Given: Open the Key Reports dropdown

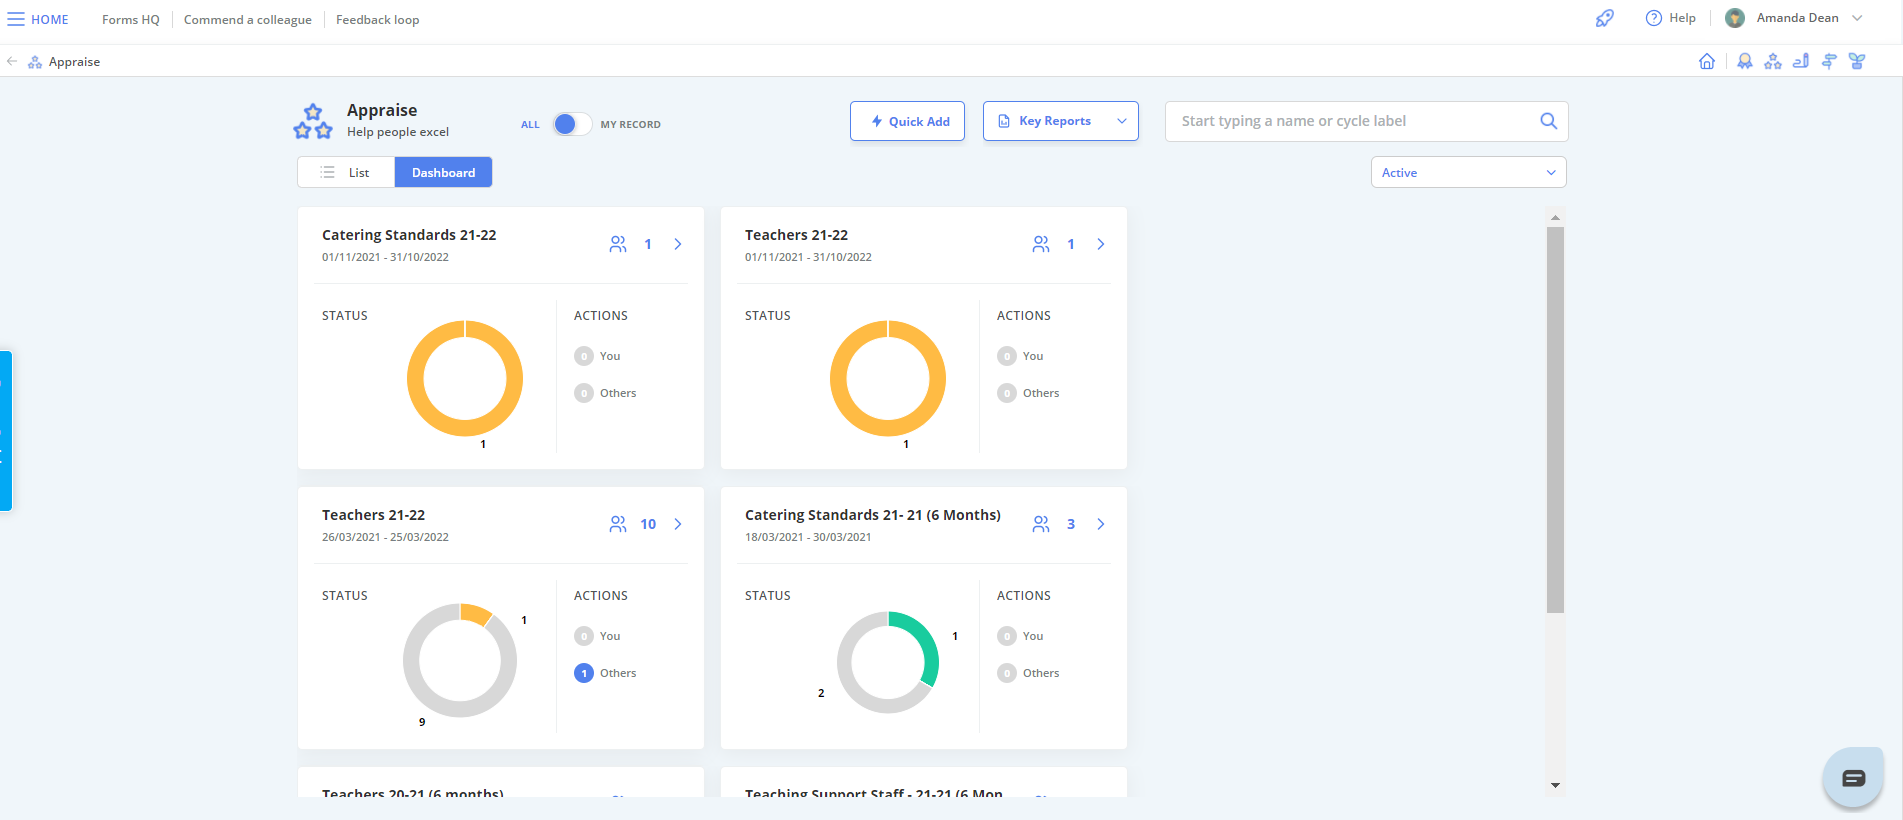Looking at the screenshot, I should (1060, 121).
